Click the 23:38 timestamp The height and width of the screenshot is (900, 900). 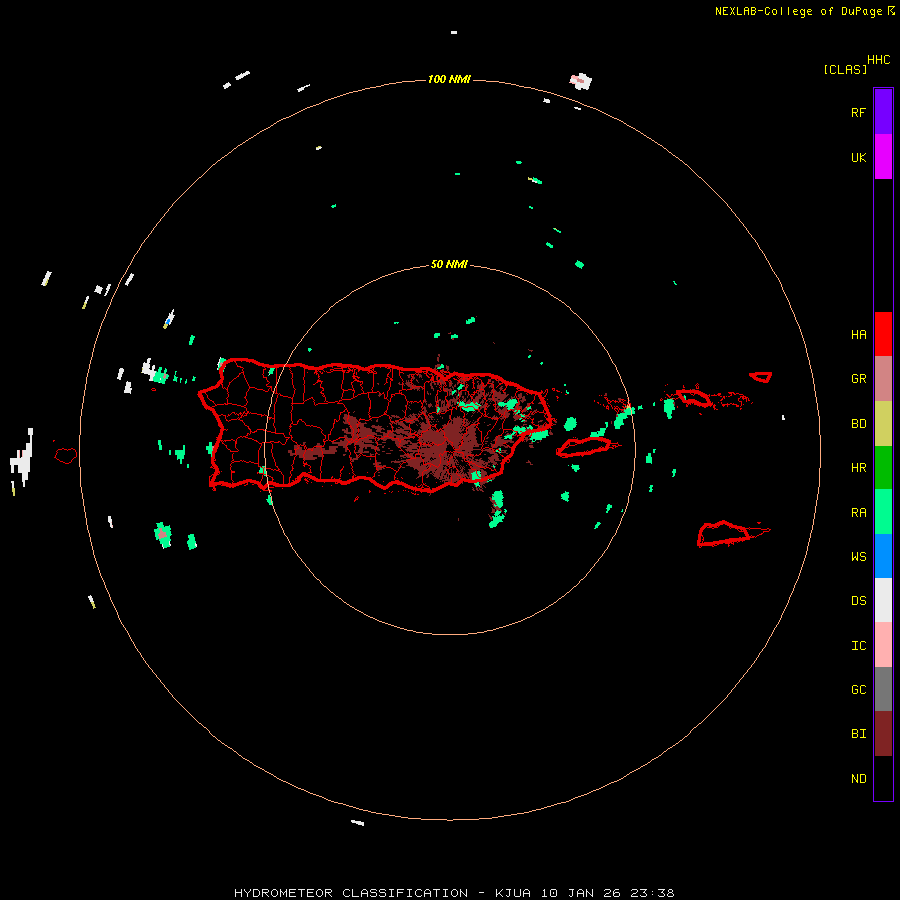[652, 893]
